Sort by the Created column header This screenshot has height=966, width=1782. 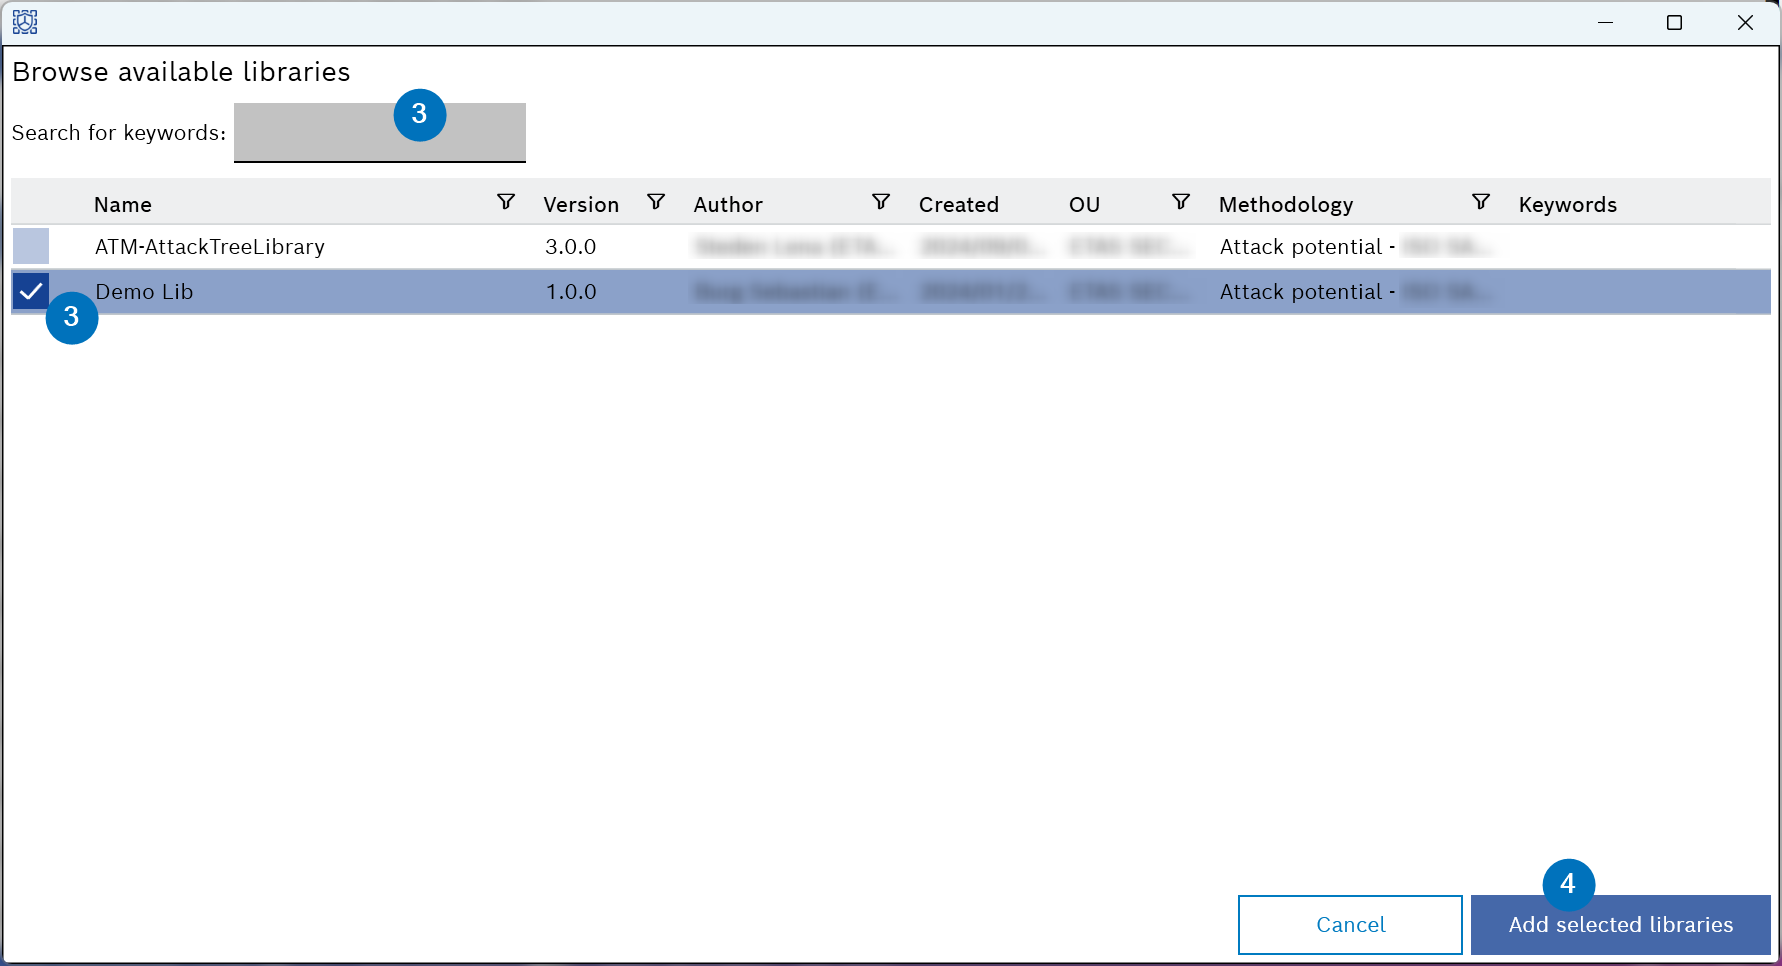pyautogui.click(x=958, y=205)
